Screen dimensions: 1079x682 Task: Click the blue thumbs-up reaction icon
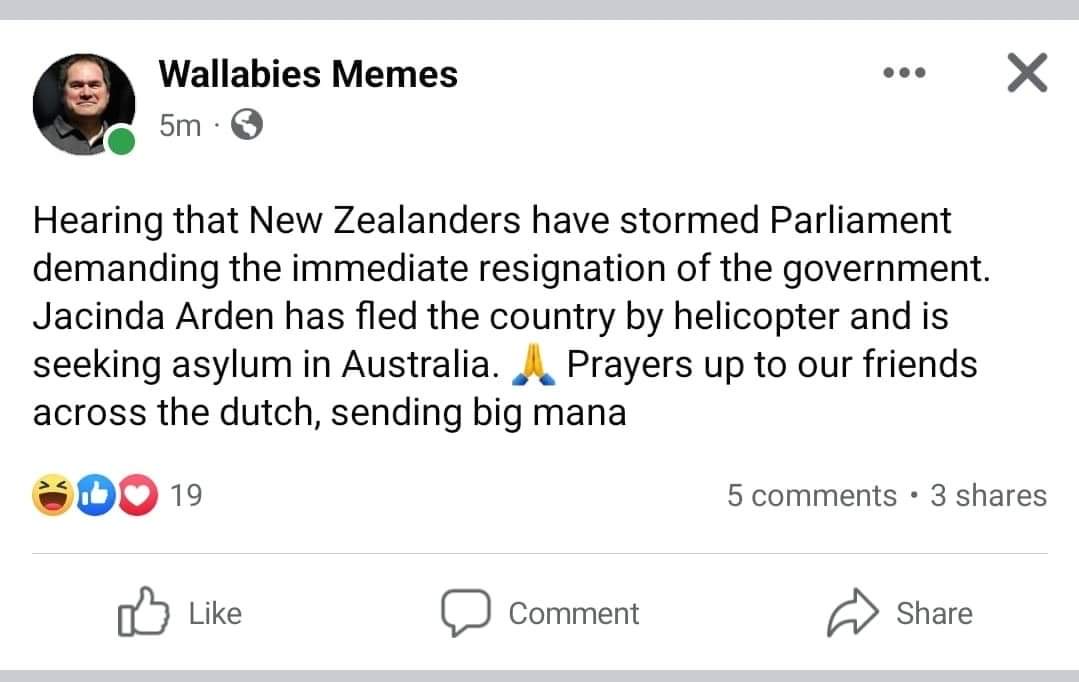[x=96, y=495]
